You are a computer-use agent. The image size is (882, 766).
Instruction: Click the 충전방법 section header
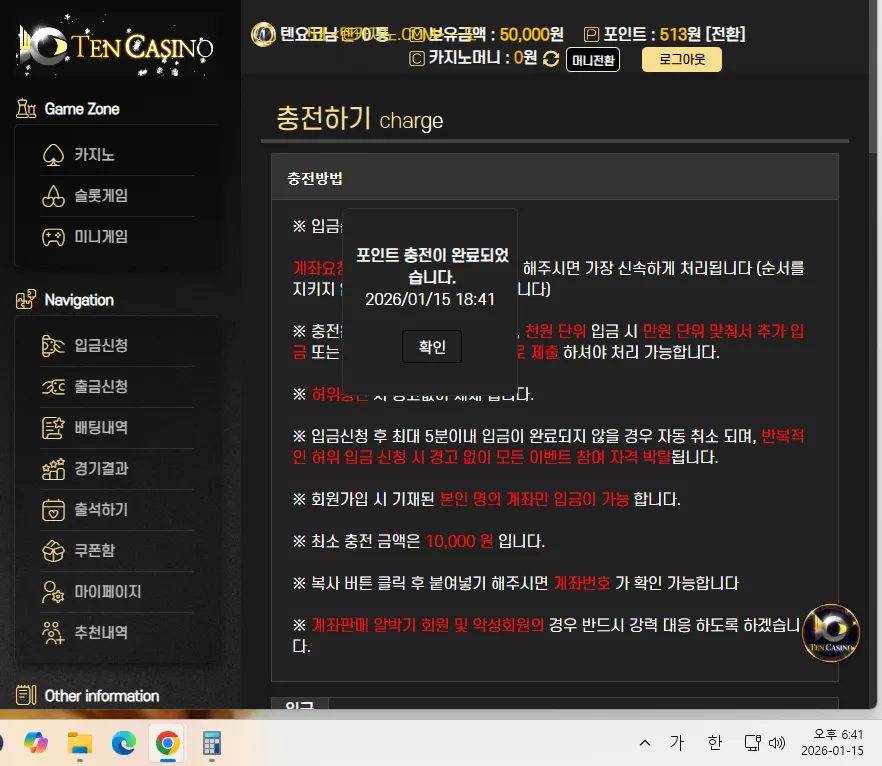(315, 178)
